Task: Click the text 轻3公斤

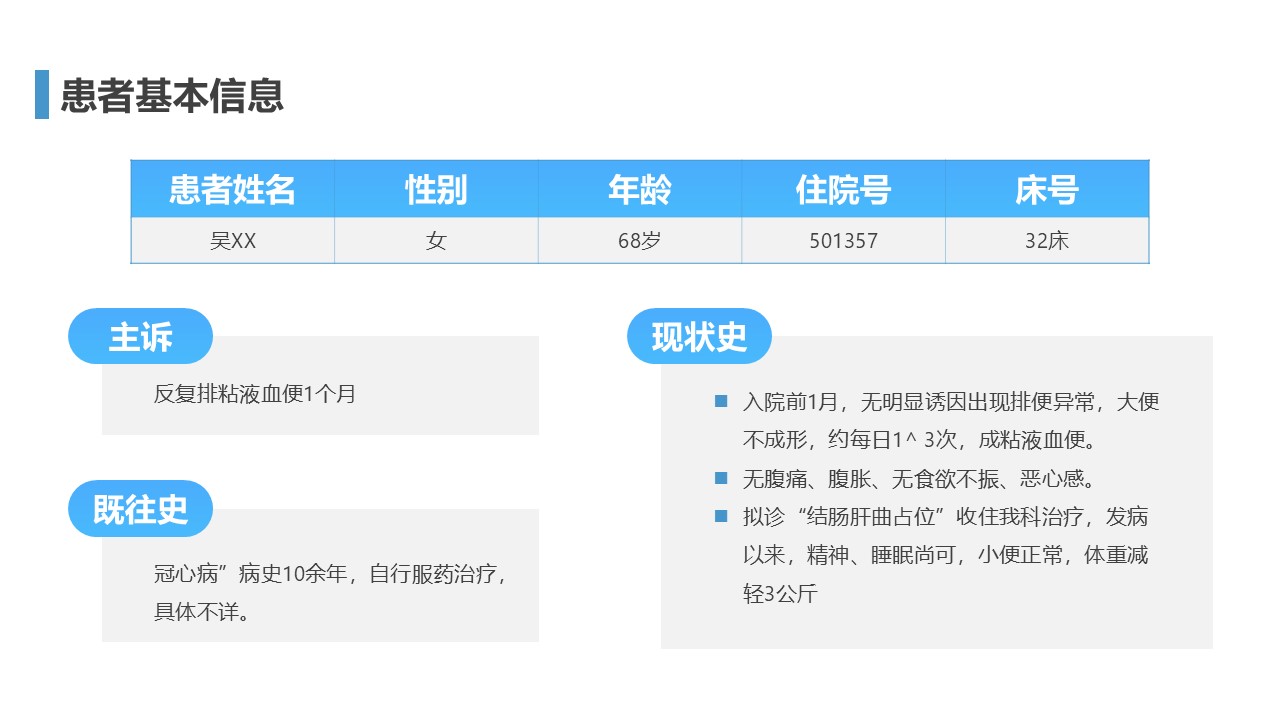Action: point(780,593)
